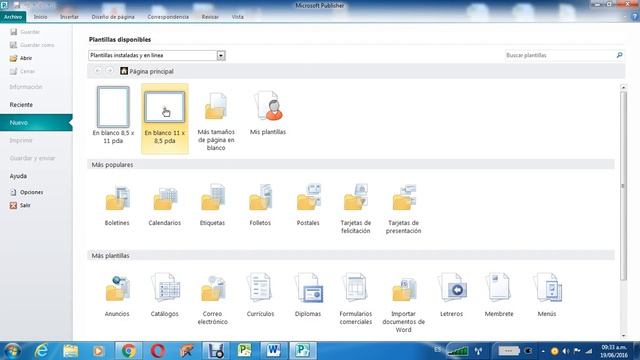Open the Letreros templates
The width and height of the screenshot is (640, 360).
tap(451, 295)
